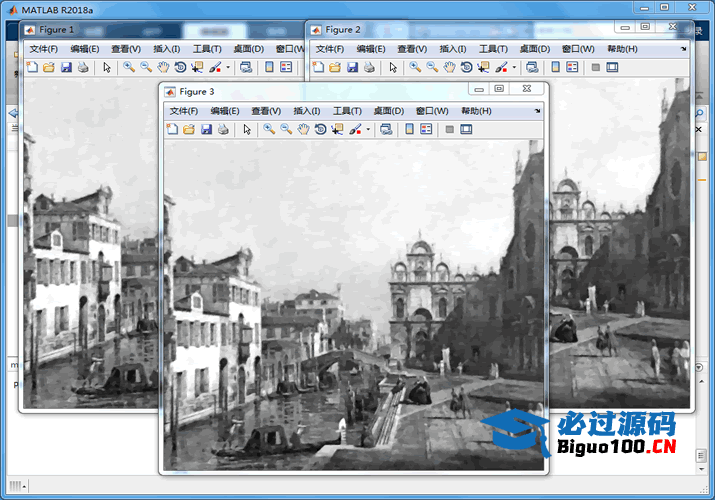Show Plot Tools and dock Figure 3
The height and width of the screenshot is (500, 715).
pos(466,129)
